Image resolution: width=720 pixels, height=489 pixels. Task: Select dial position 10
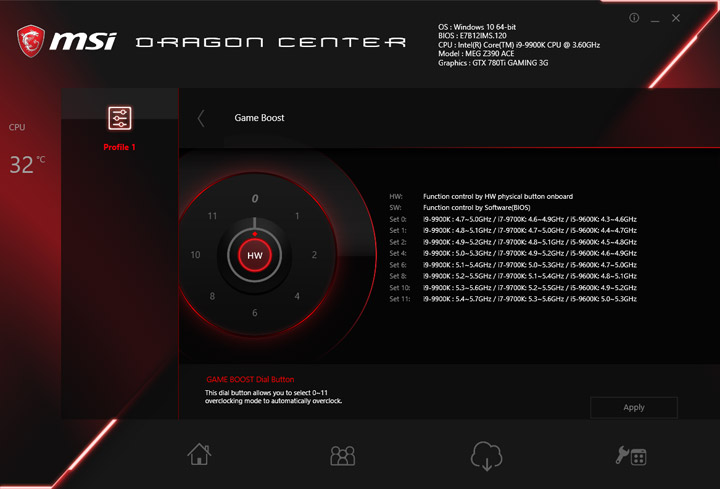(195, 255)
